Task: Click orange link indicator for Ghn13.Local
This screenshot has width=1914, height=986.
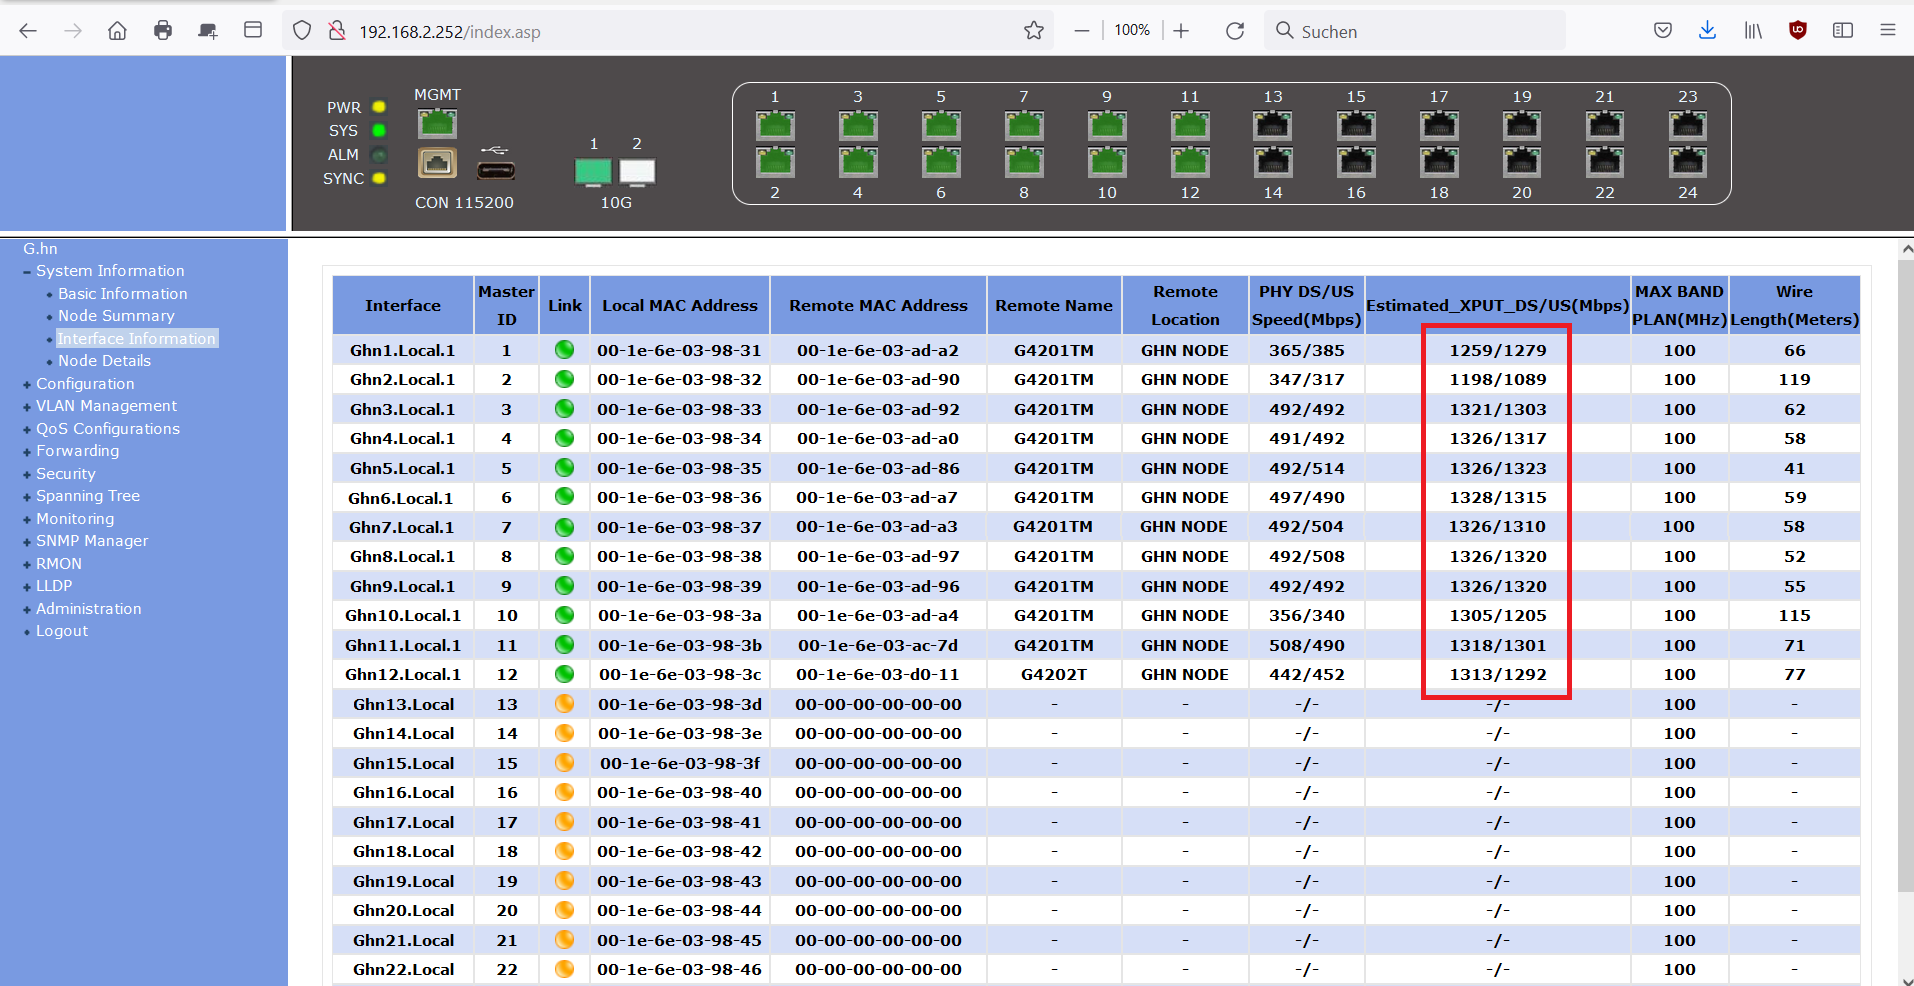Action: 564,704
